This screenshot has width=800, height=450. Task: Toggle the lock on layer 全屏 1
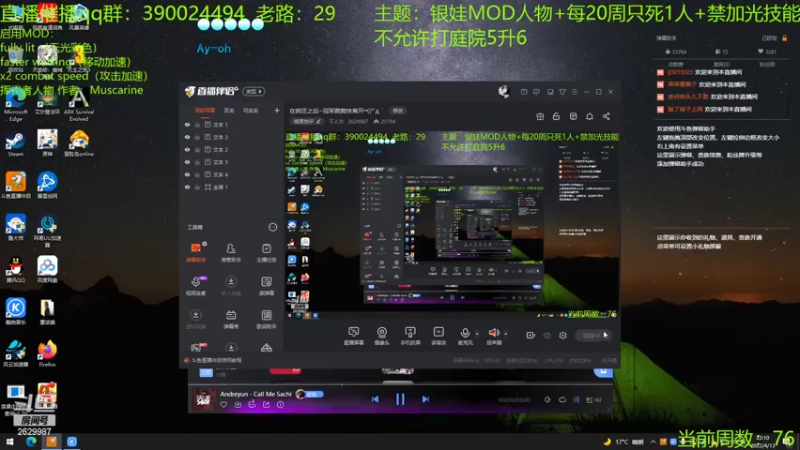click(x=197, y=187)
